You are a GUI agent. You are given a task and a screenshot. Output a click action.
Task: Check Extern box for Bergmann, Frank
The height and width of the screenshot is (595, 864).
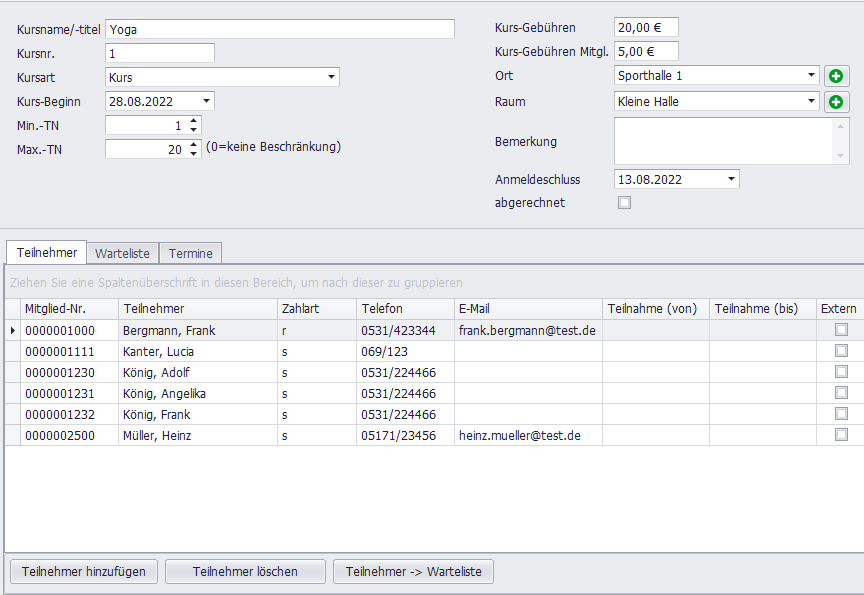(841, 330)
